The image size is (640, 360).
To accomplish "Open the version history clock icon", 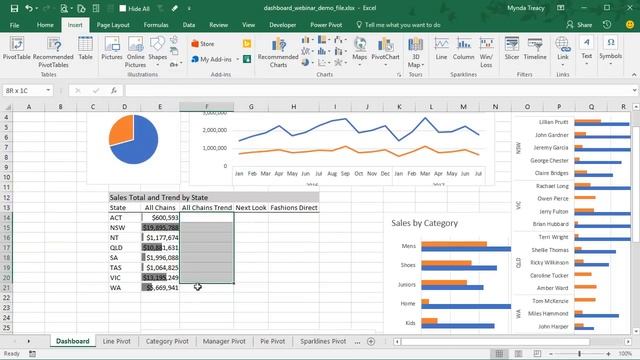I will (x=607, y=24).
